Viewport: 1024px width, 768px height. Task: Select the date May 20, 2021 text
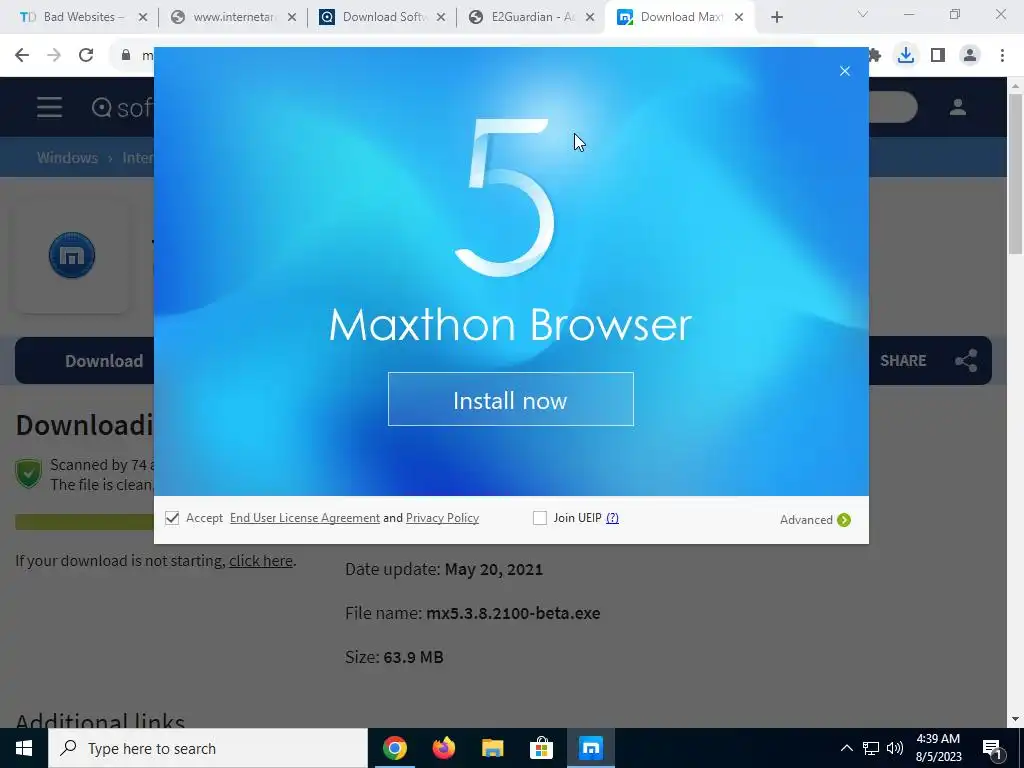[x=494, y=569]
